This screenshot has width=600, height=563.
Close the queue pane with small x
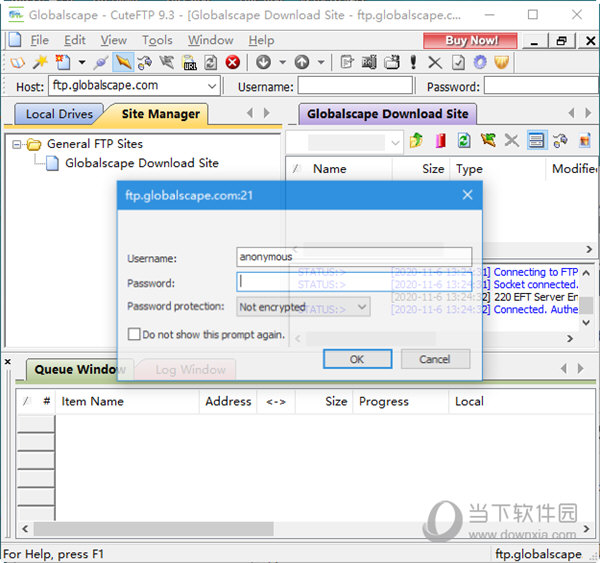[8, 361]
